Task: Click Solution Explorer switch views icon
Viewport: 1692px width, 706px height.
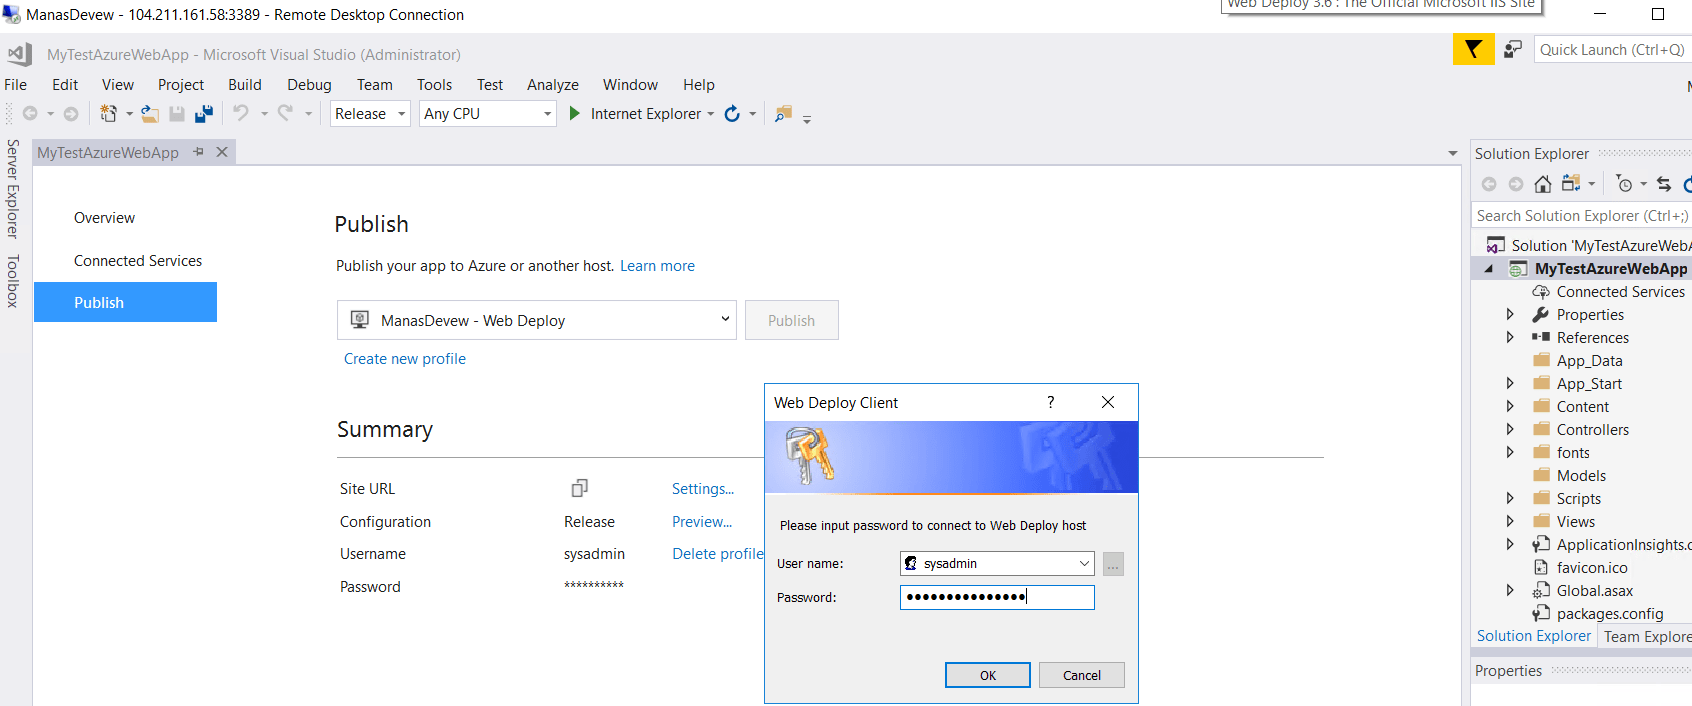Action: tap(1571, 184)
